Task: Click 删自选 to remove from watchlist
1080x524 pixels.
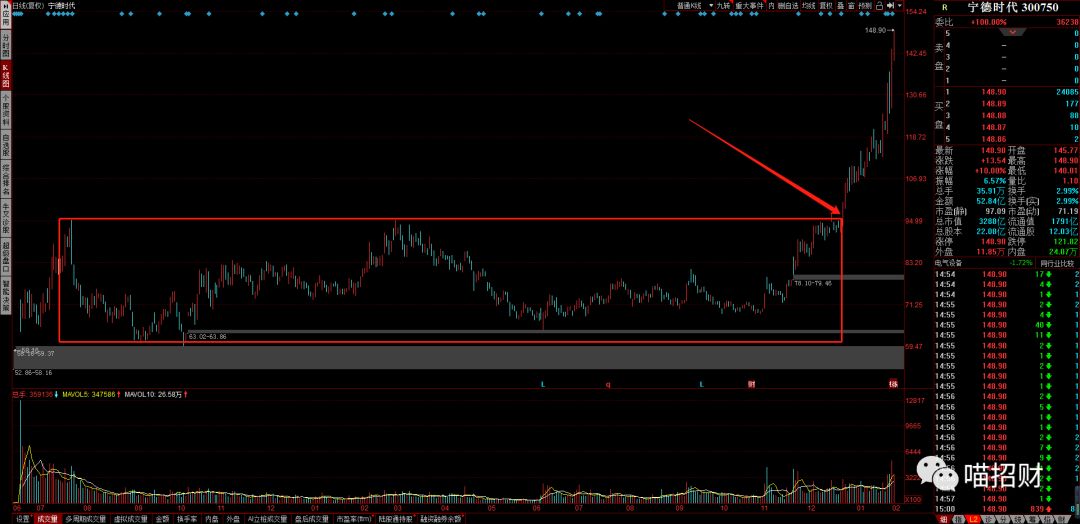Action: (788, 6)
